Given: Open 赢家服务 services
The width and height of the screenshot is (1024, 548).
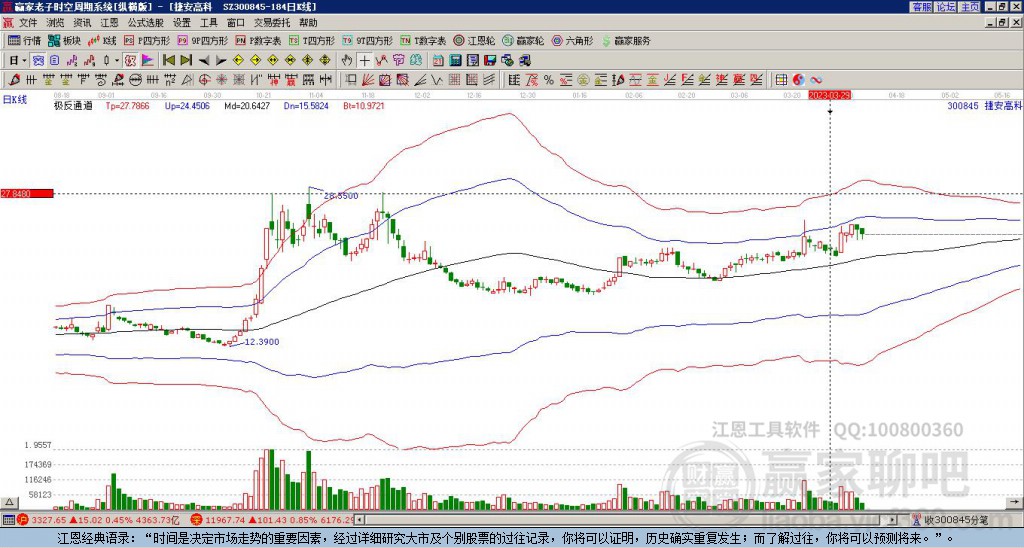Looking at the screenshot, I should click(x=626, y=40).
